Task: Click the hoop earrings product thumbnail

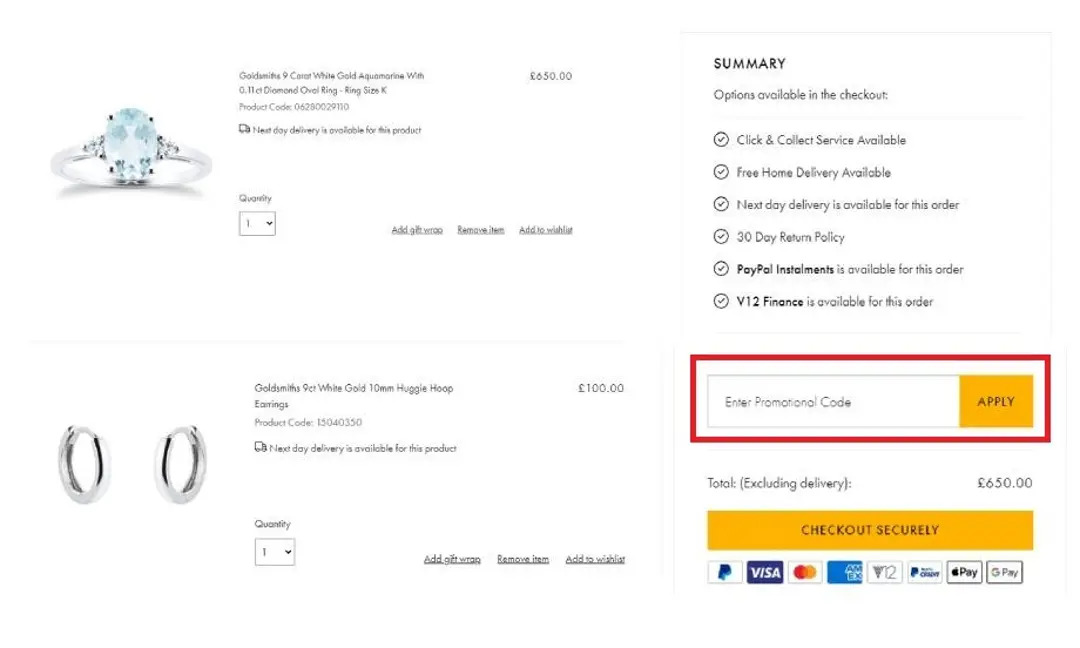Action: pyautogui.click(x=131, y=464)
